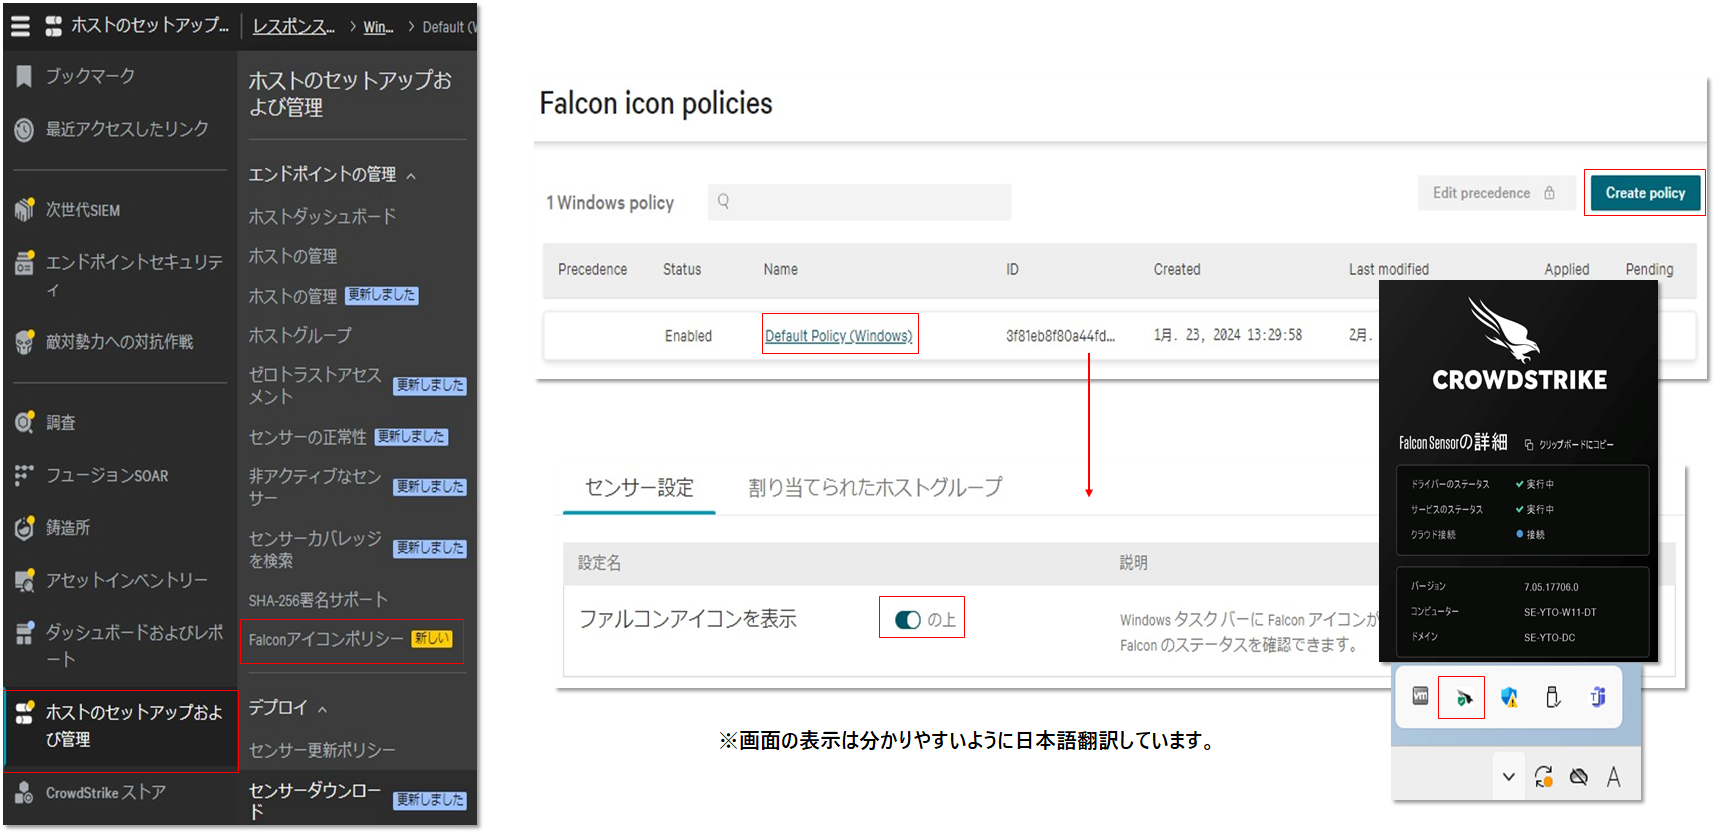Click the policy ID 3f81eb8f80a44fd...
1716x834 pixels.
1060,336
